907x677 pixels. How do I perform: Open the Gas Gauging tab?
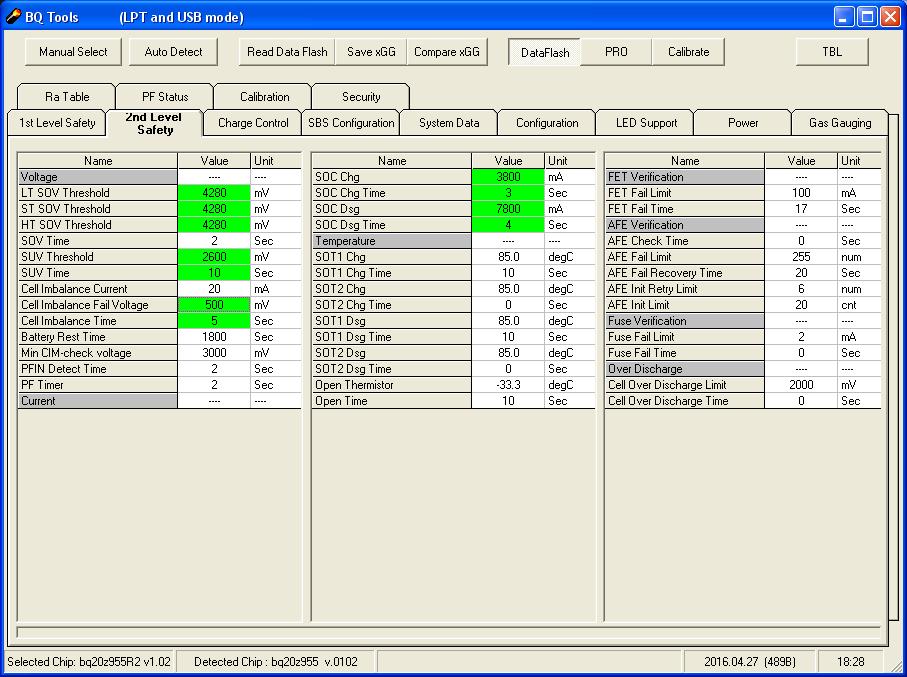coord(840,123)
